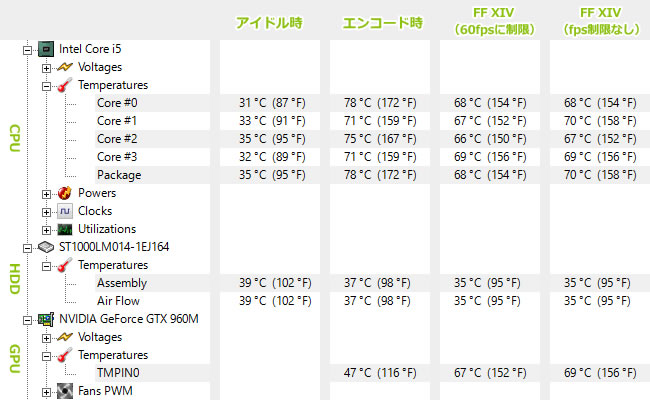Click the GPU Temperatures thermometer icon

pyautogui.click(x=65, y=355)
